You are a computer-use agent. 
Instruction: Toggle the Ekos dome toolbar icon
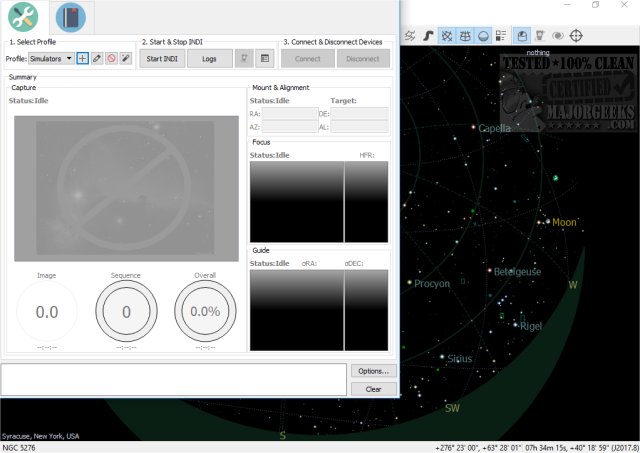(522, 36)
